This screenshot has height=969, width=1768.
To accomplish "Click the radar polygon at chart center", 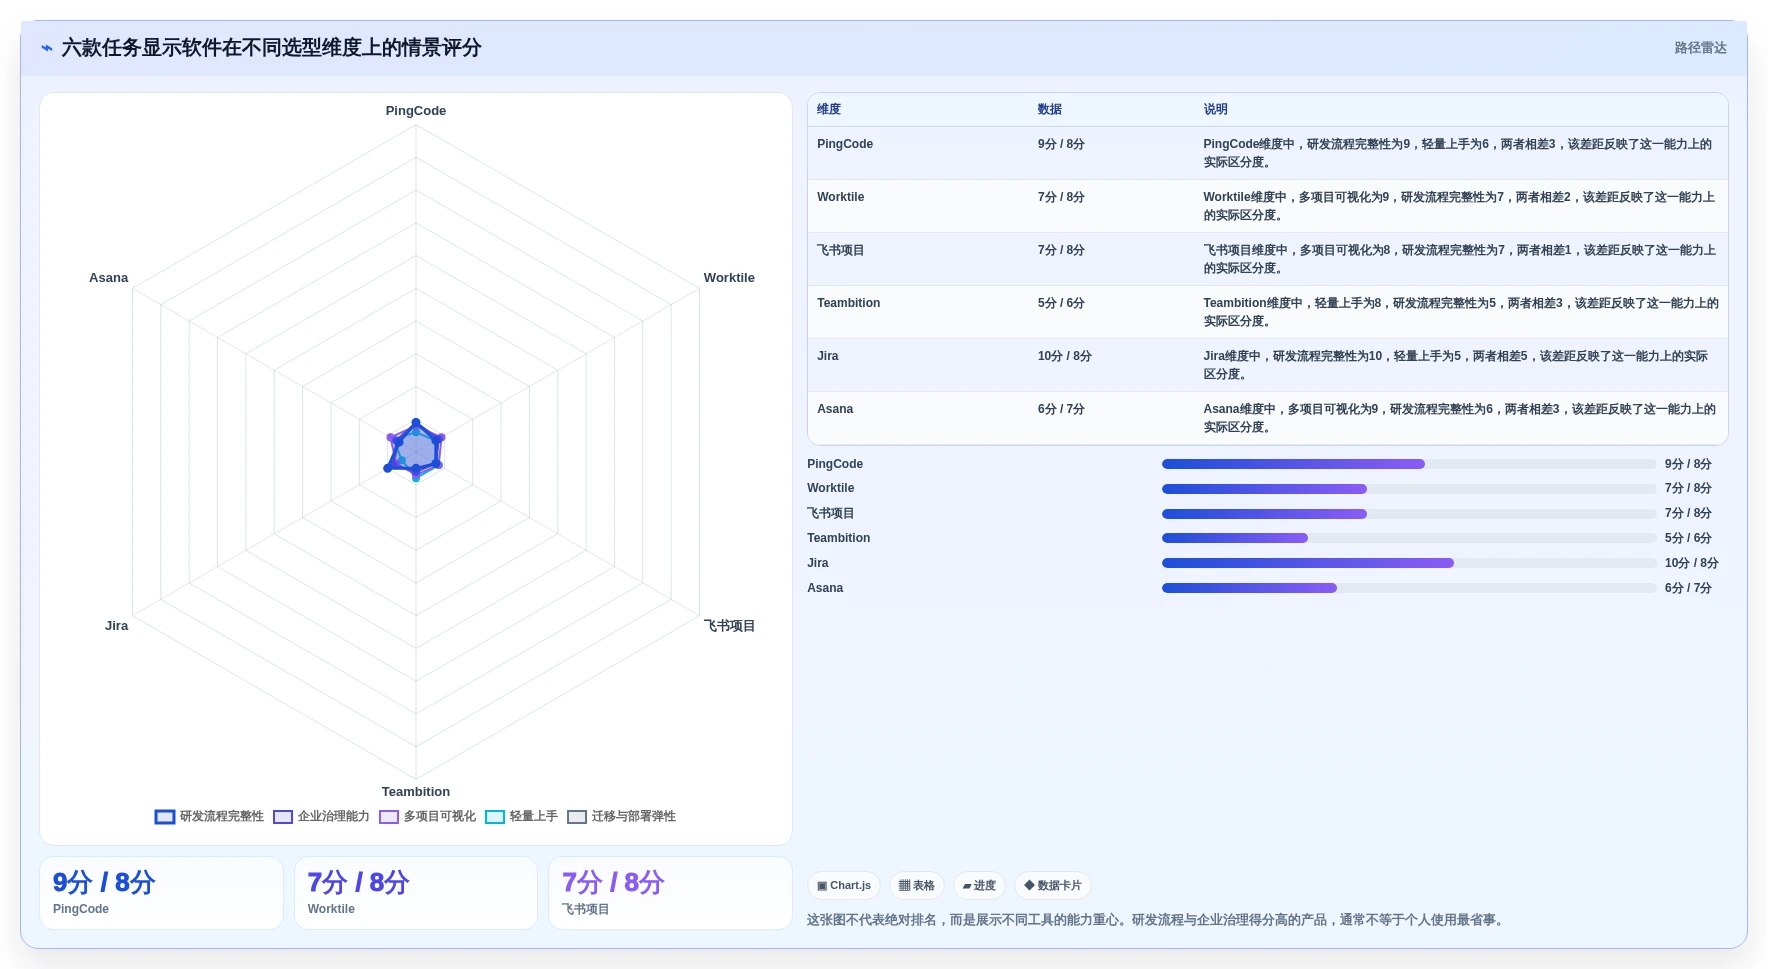I will pyautogui.click(x=416, y=451).
